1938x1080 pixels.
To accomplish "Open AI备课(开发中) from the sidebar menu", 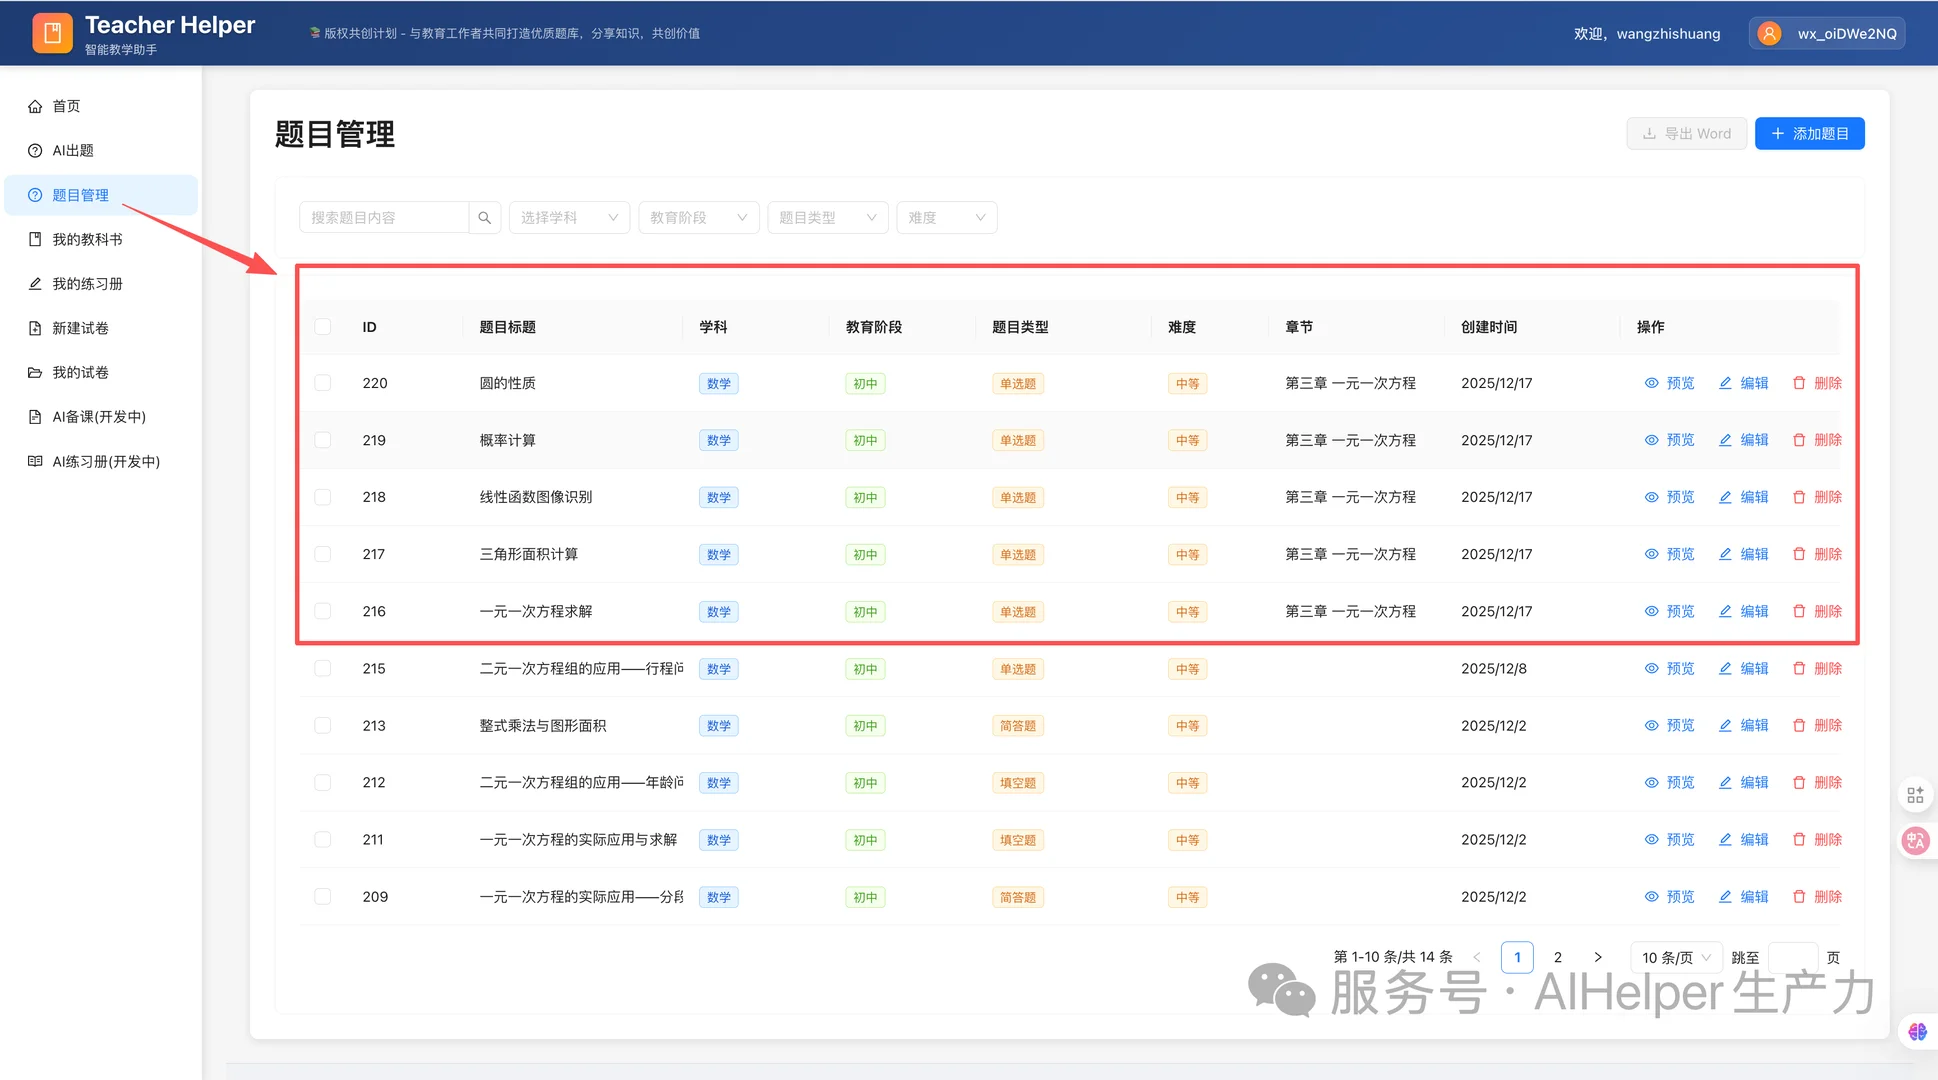I will click(x=98, y=417).
